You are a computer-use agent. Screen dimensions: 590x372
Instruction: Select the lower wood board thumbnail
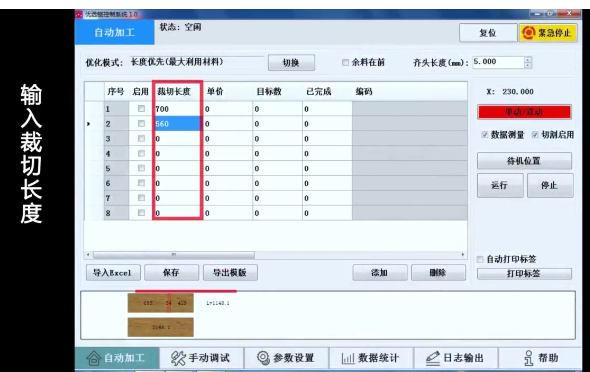point(161,327)
